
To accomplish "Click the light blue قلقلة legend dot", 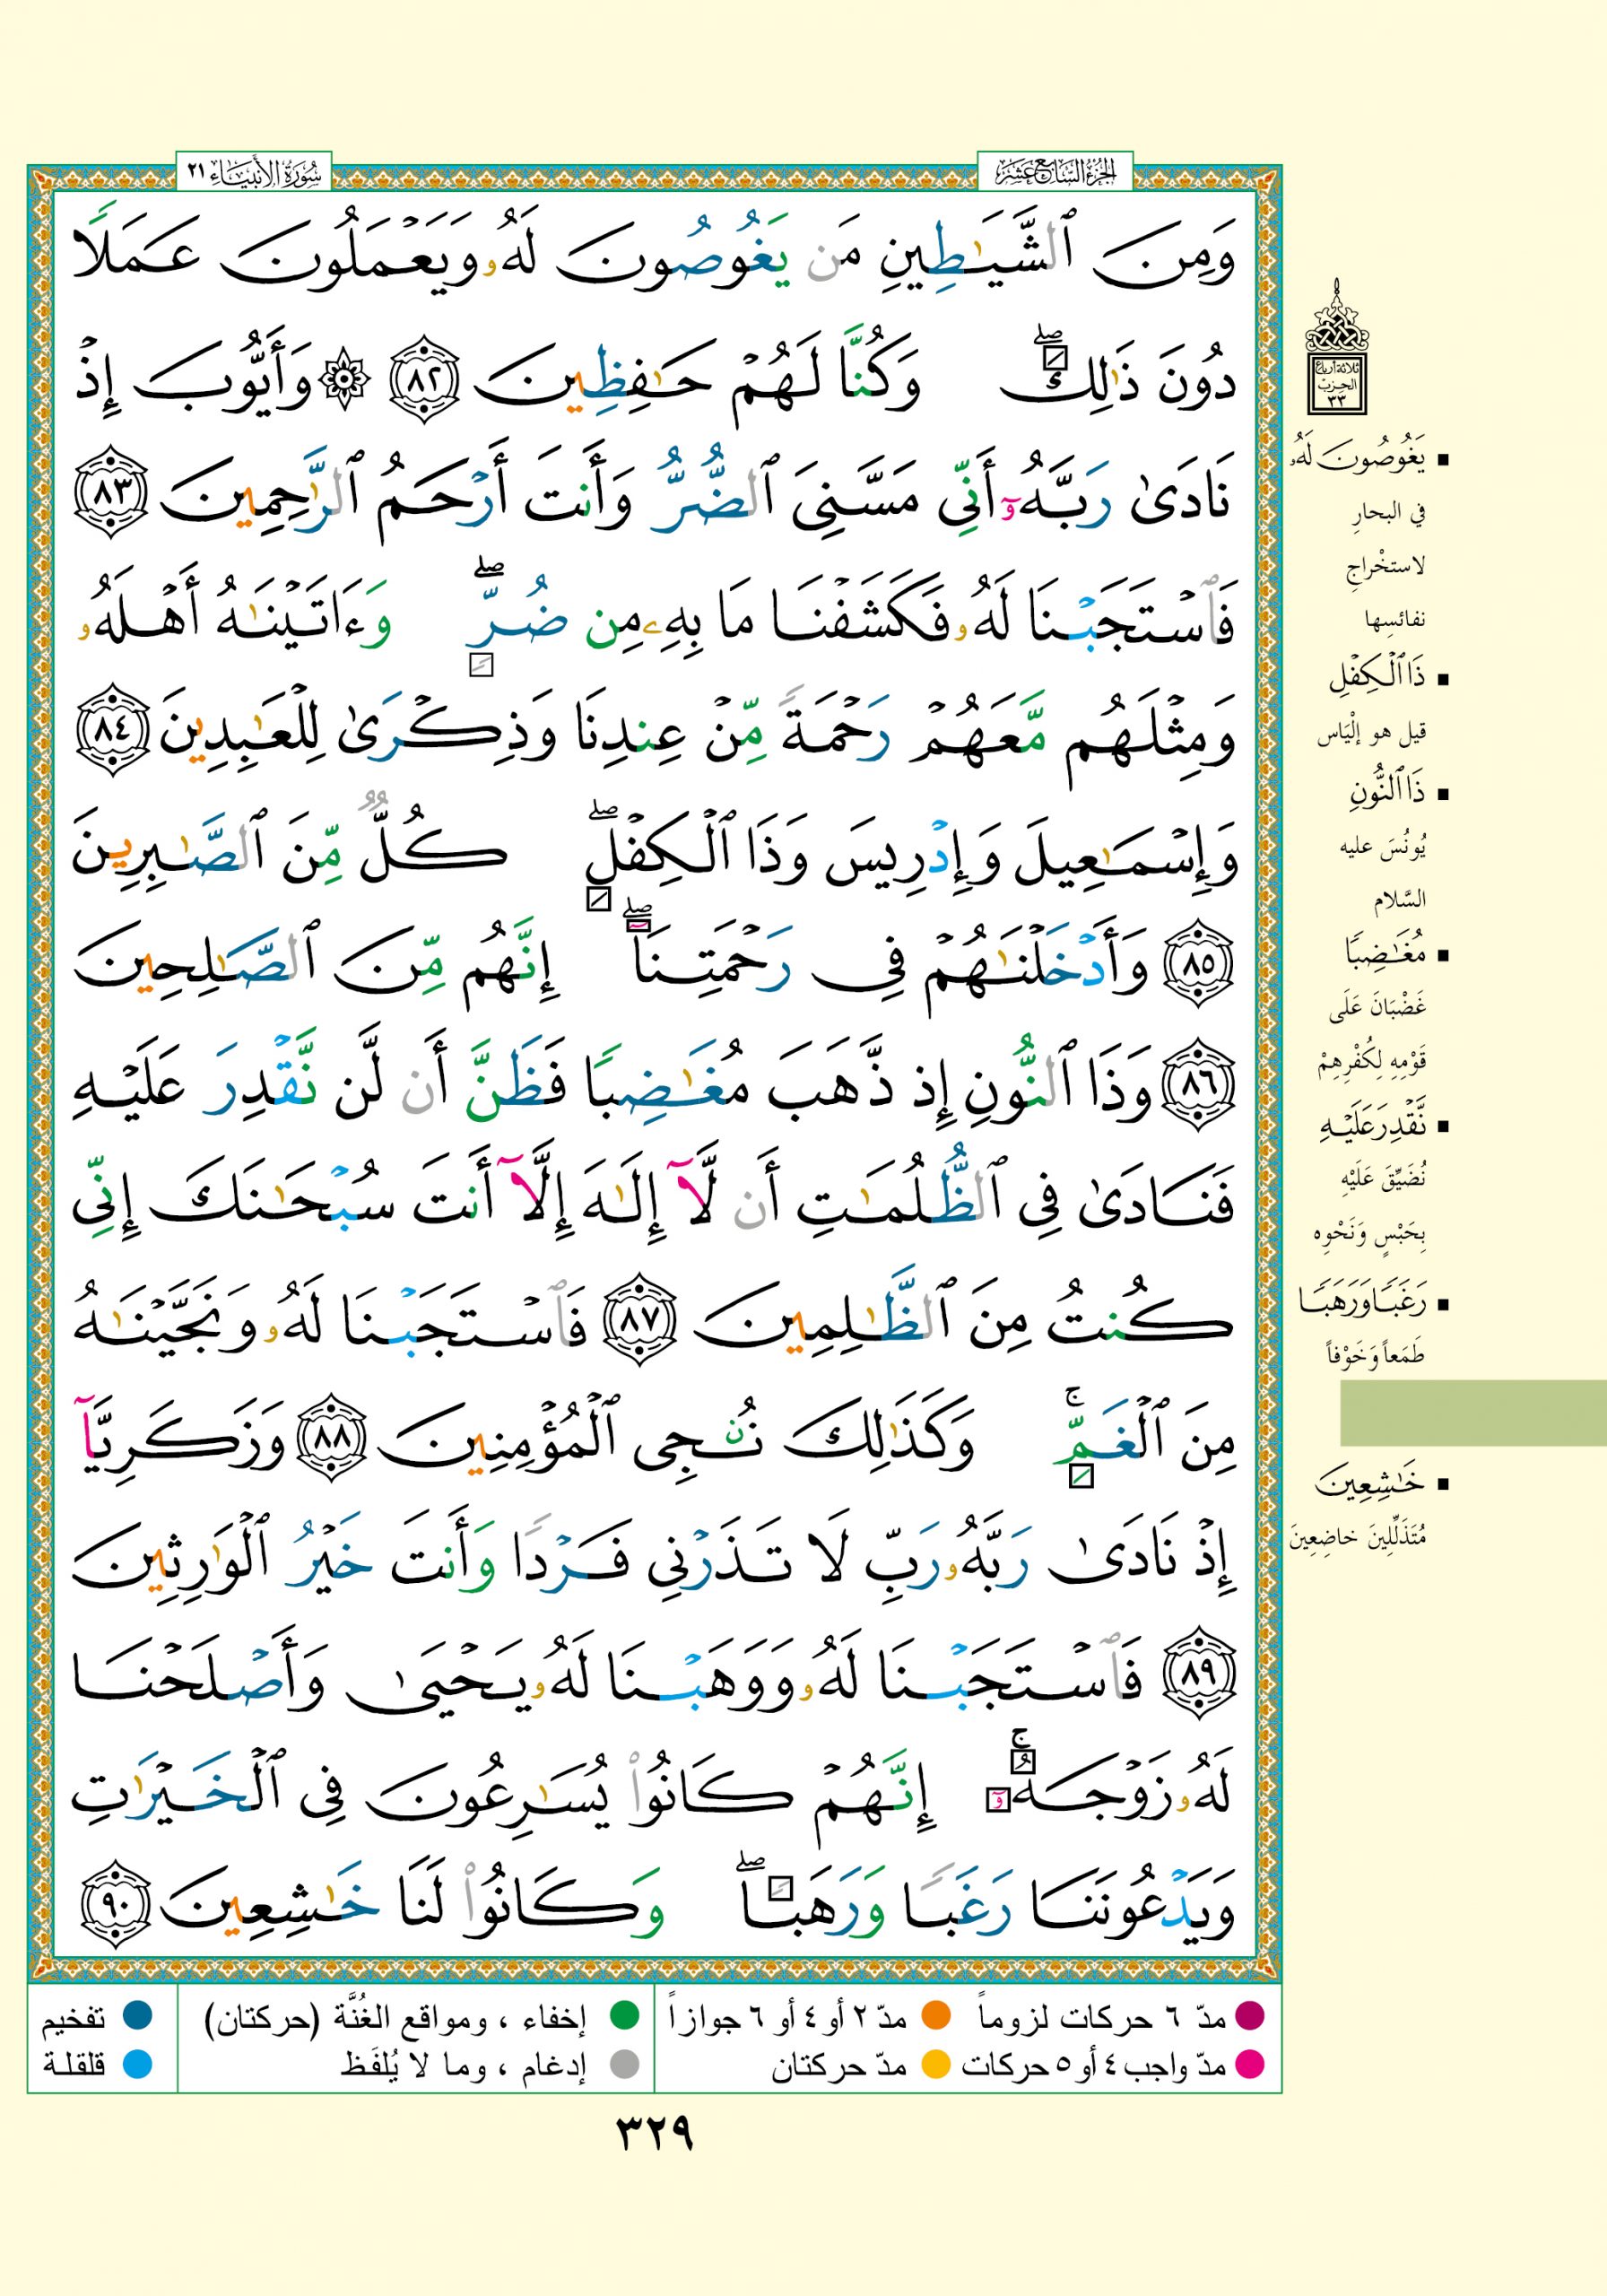I will 137,2064.
